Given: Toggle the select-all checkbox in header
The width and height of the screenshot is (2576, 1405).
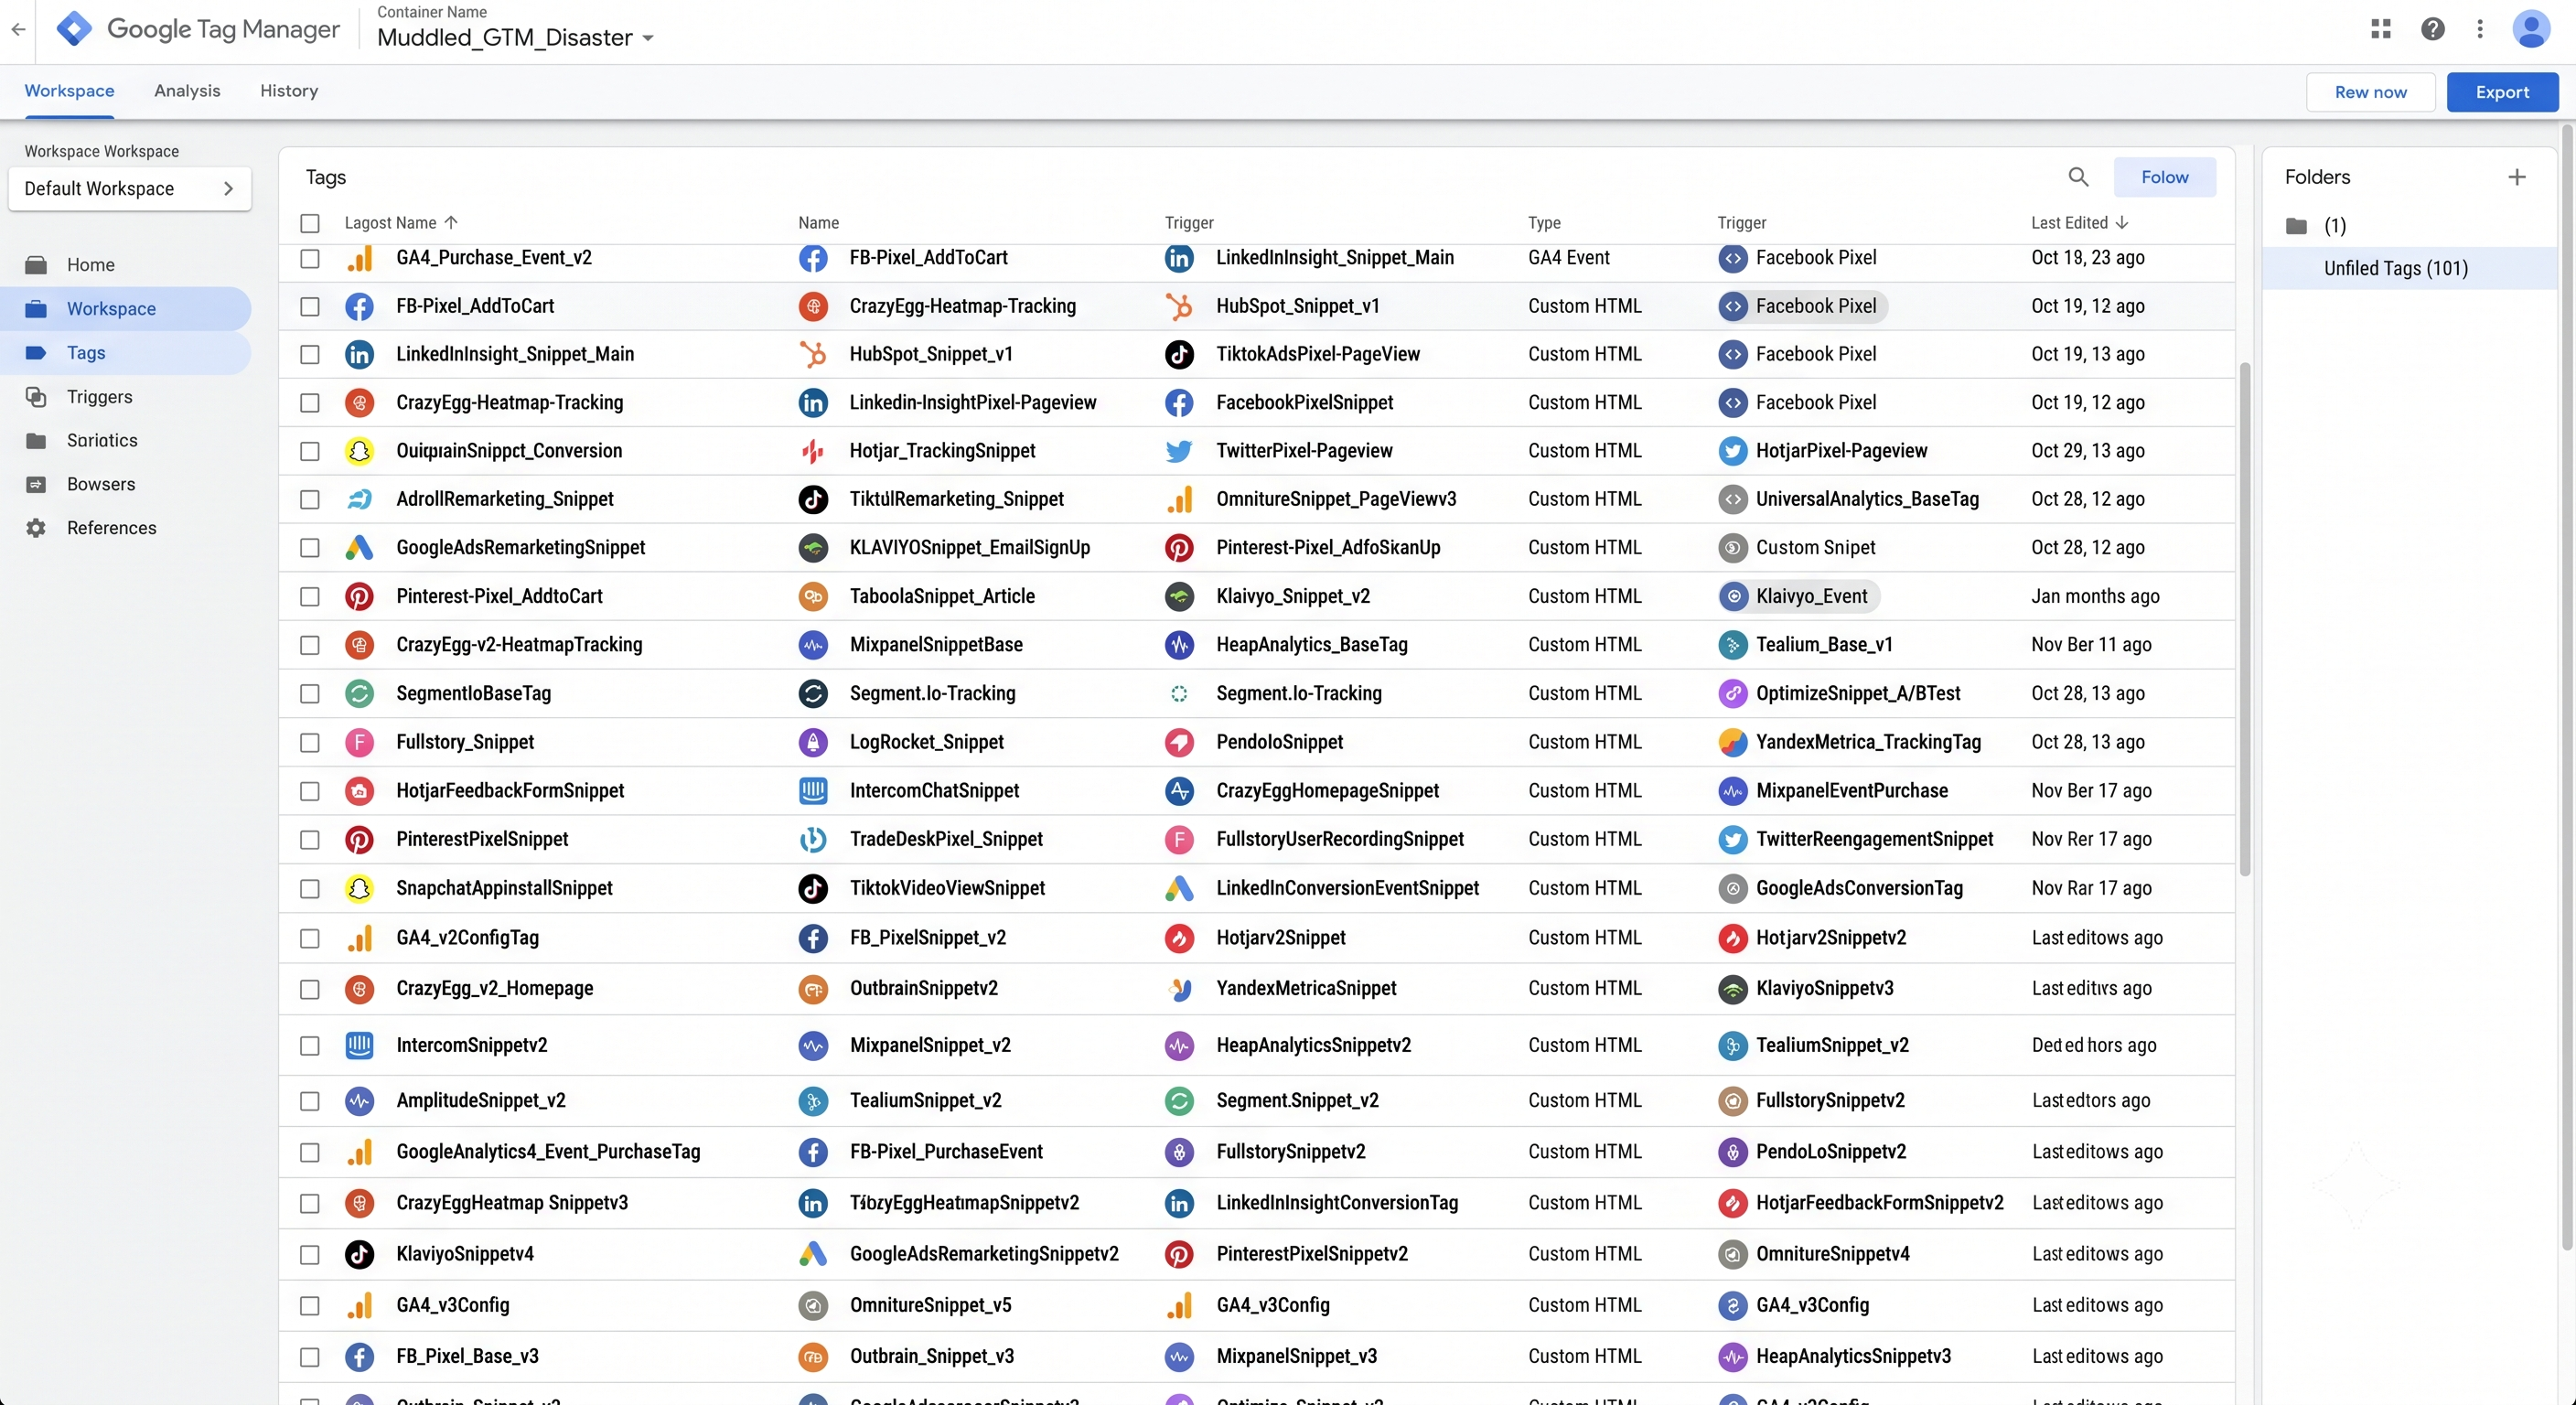Looking at the screenshot, I should [x=310, y=223].
